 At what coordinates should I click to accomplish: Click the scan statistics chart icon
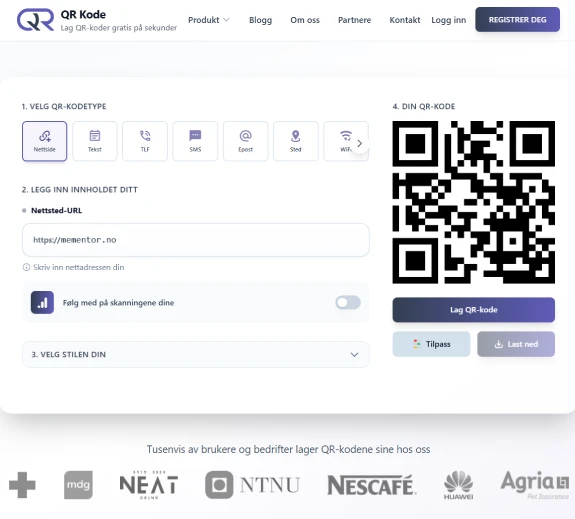[42, 303]
